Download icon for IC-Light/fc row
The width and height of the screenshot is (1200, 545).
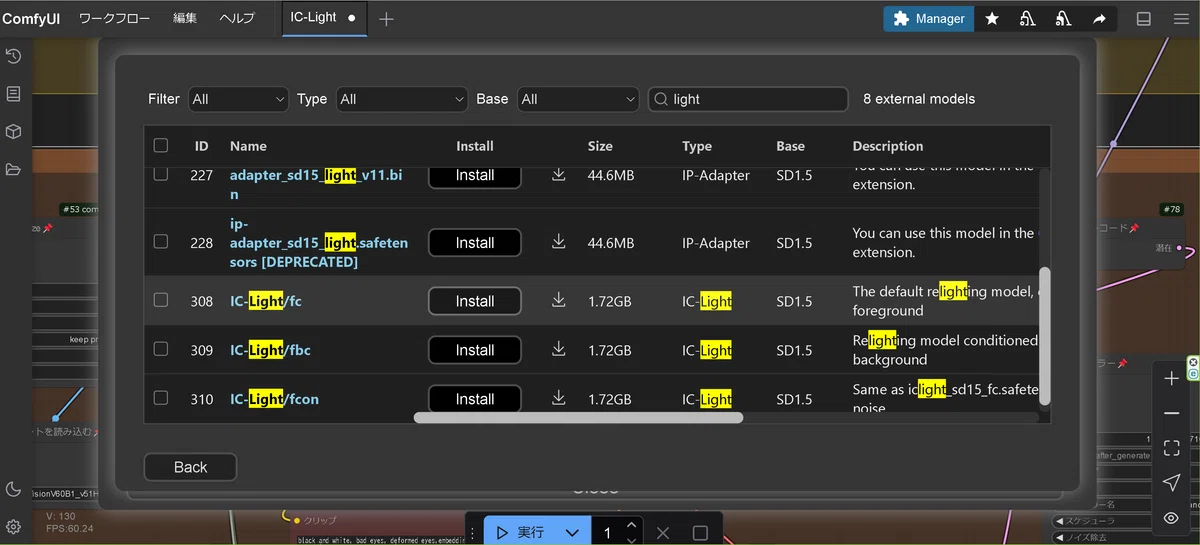[559, 301]
